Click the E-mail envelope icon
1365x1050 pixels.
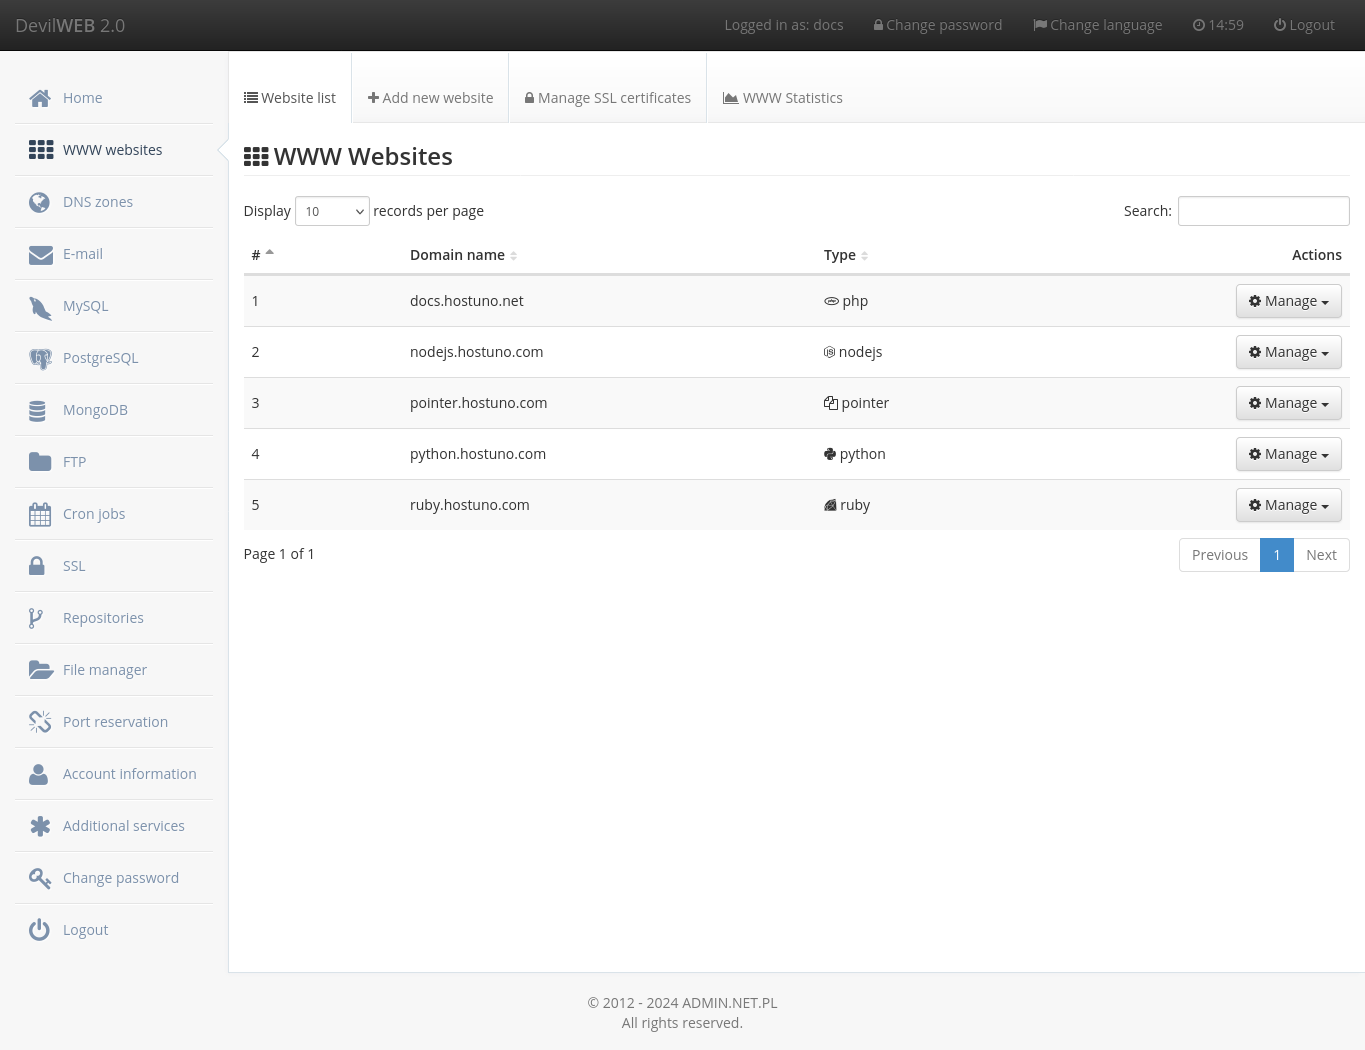[x=40, y=253]
